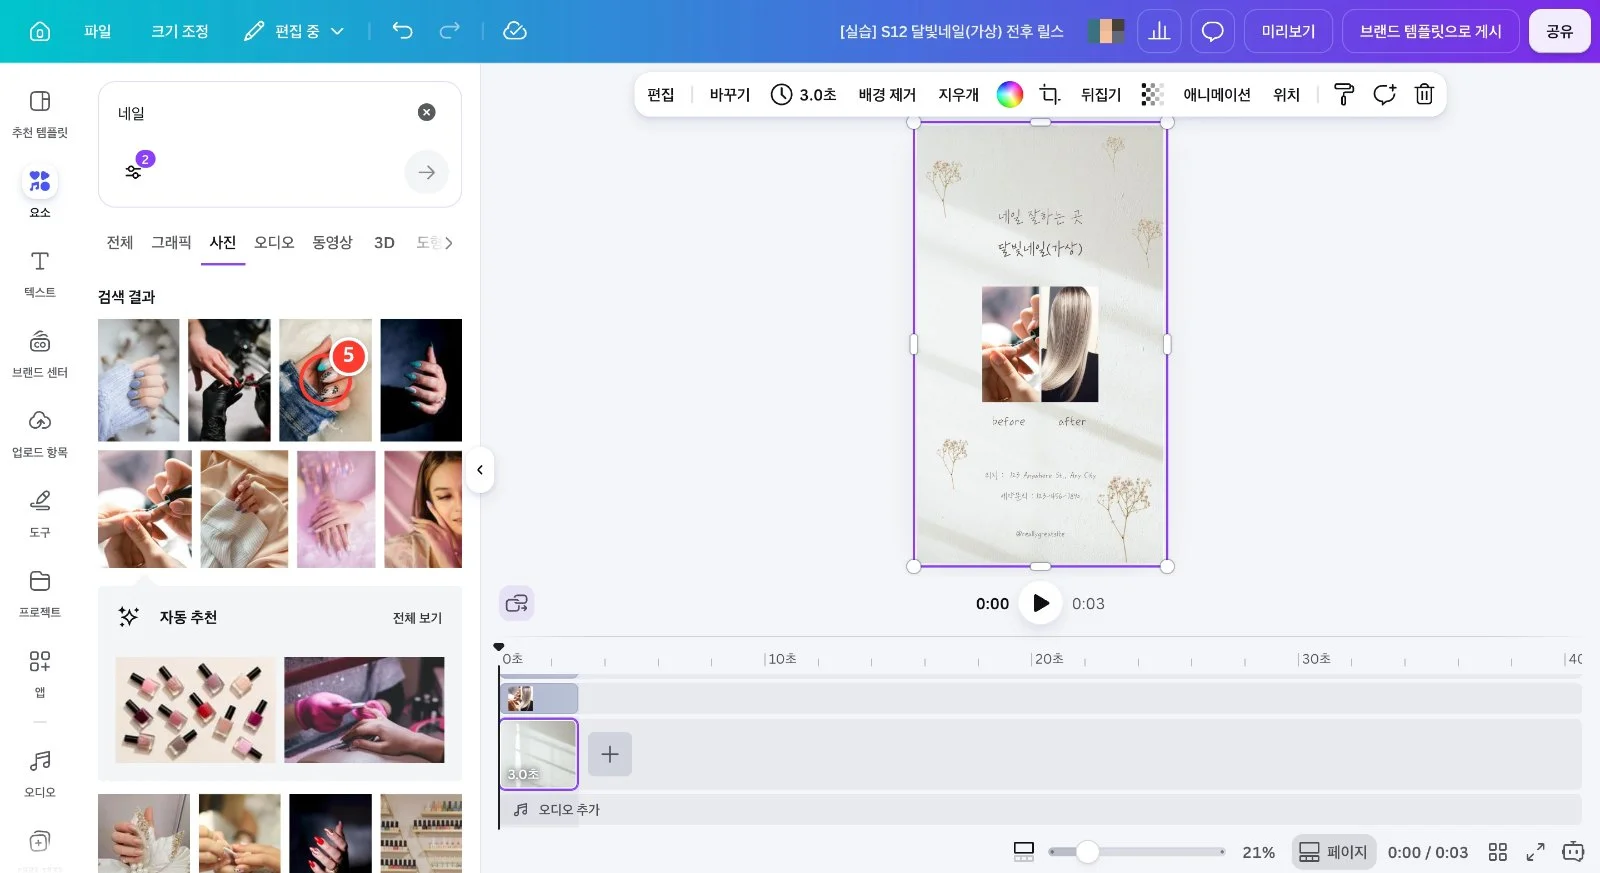Screen dimensions: 1600x873
Task: Open the 텍스트 text sidebar panel
Action: click(x=40, y=273)
